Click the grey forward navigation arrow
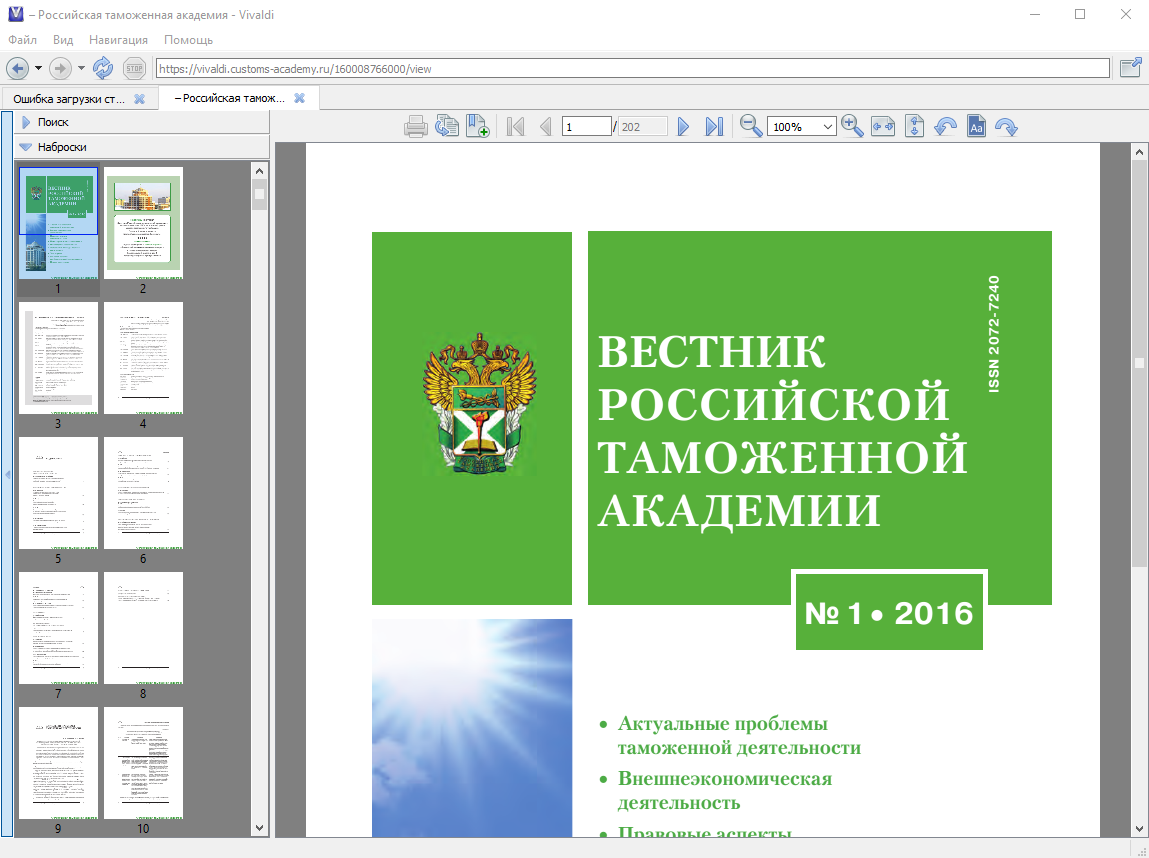The width and height of the screenshot is (1149, 858). pos(60,68)
